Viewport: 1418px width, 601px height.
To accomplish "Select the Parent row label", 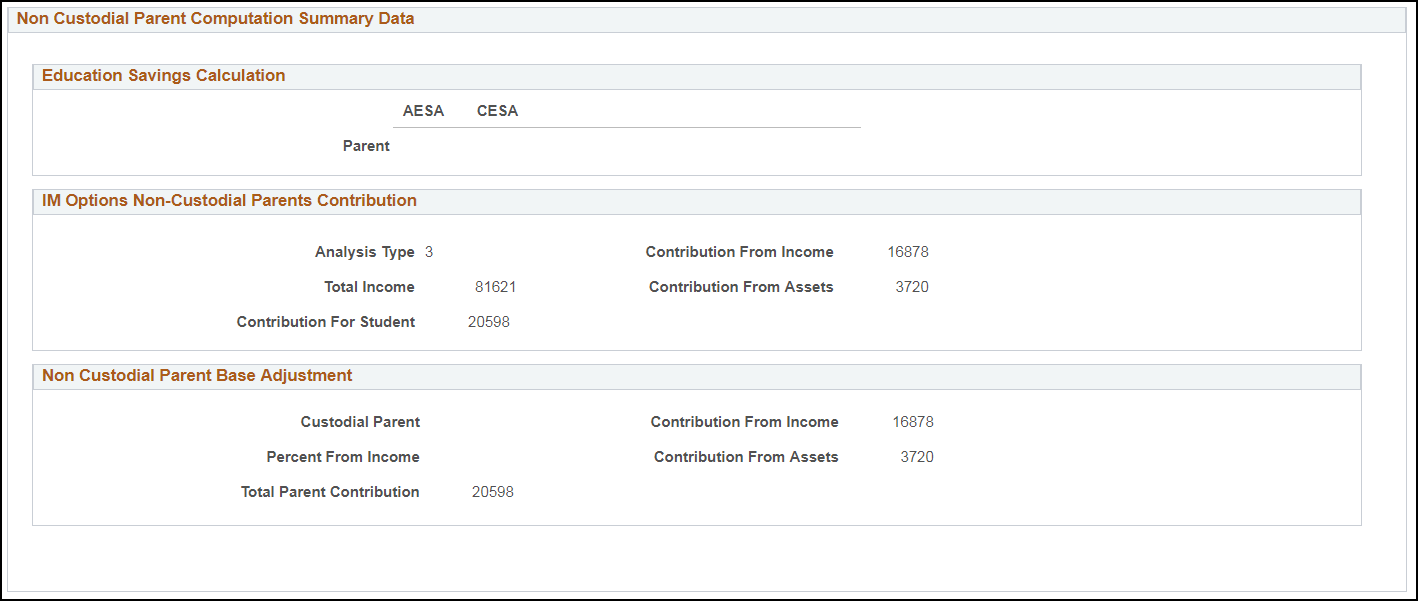I will tap(366, 146).
